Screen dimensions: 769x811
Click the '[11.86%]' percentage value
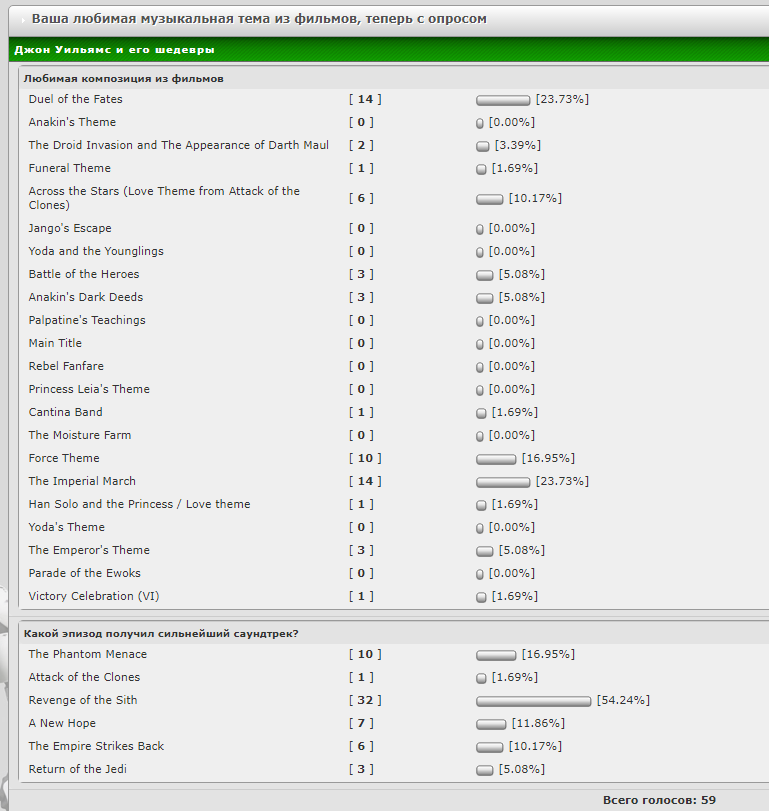(x=538, y=723)
